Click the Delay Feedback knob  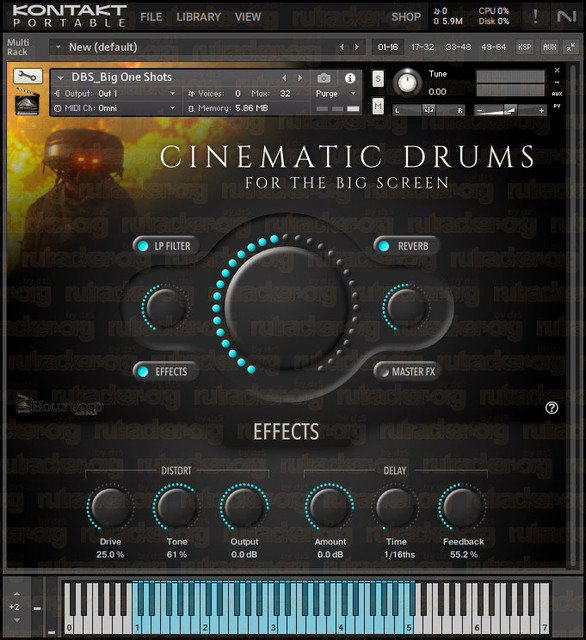(x=462, y=508)
